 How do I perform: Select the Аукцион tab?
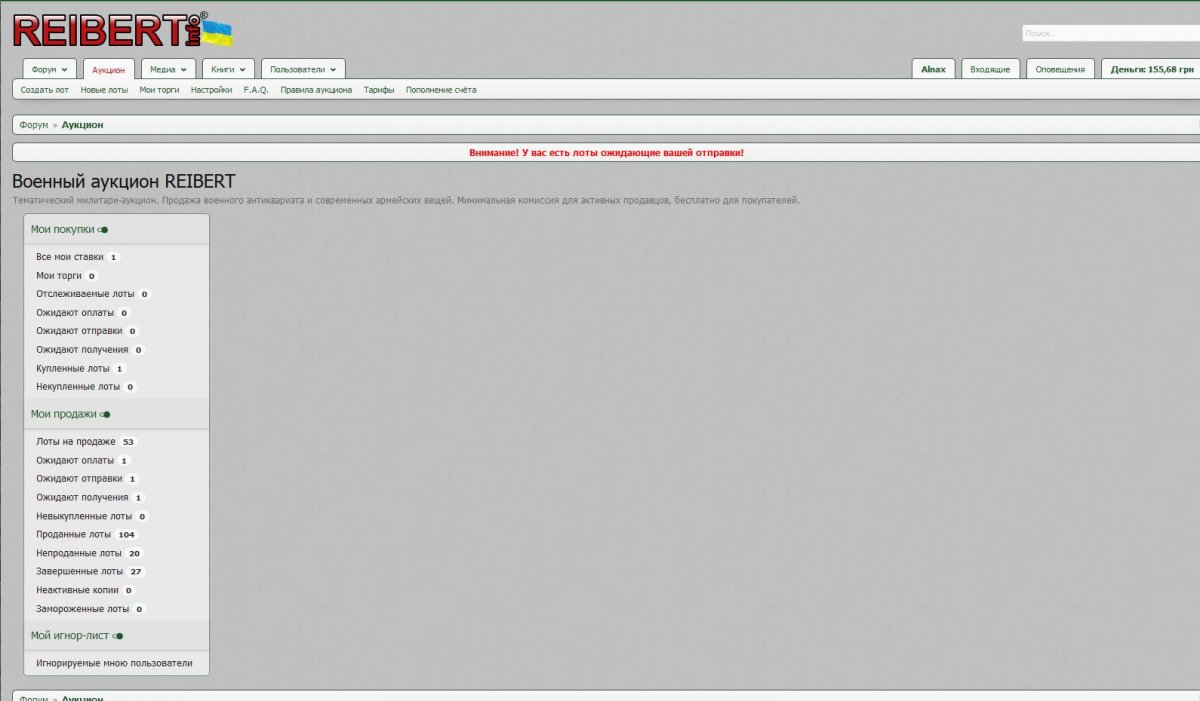coord(109,70)
